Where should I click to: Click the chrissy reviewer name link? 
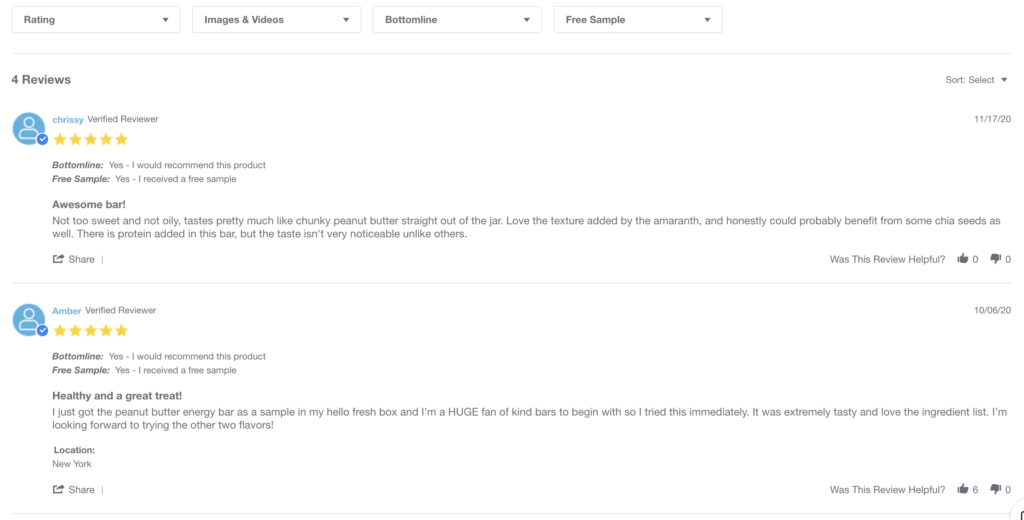click(x=68, y=119)
